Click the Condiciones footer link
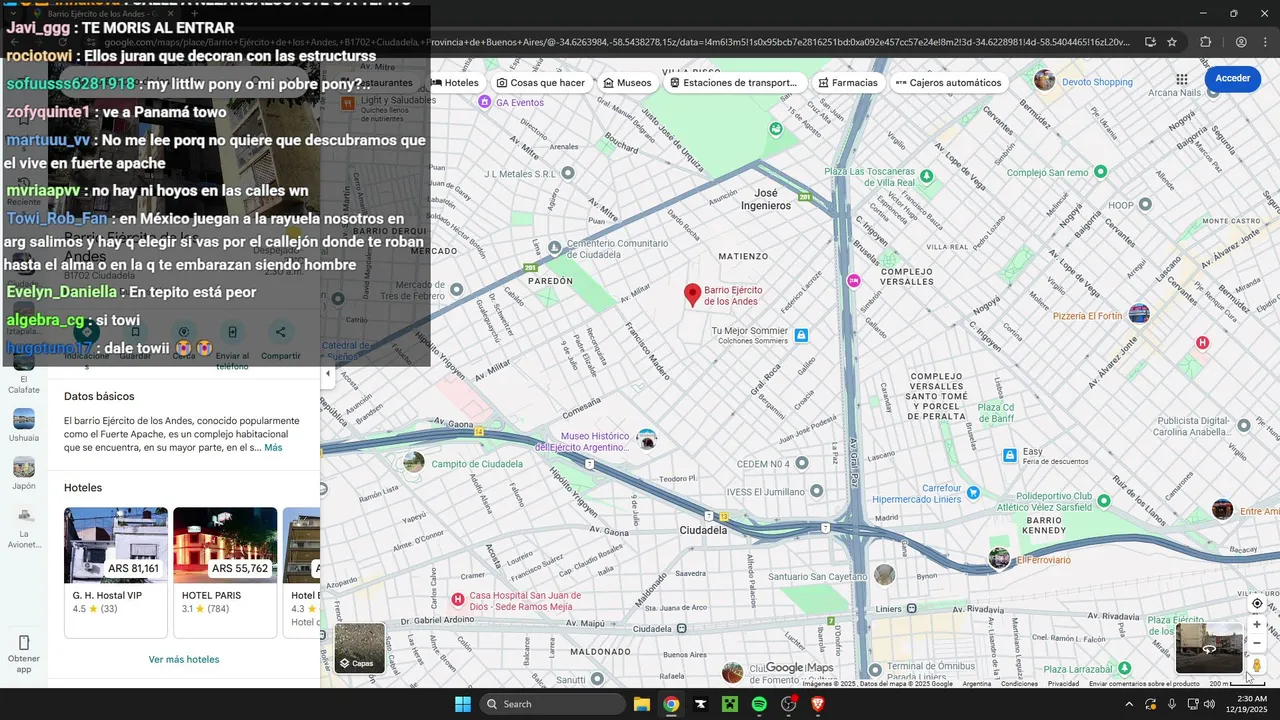Viewport: 1280px width, 720px height. pos(1019,684)
